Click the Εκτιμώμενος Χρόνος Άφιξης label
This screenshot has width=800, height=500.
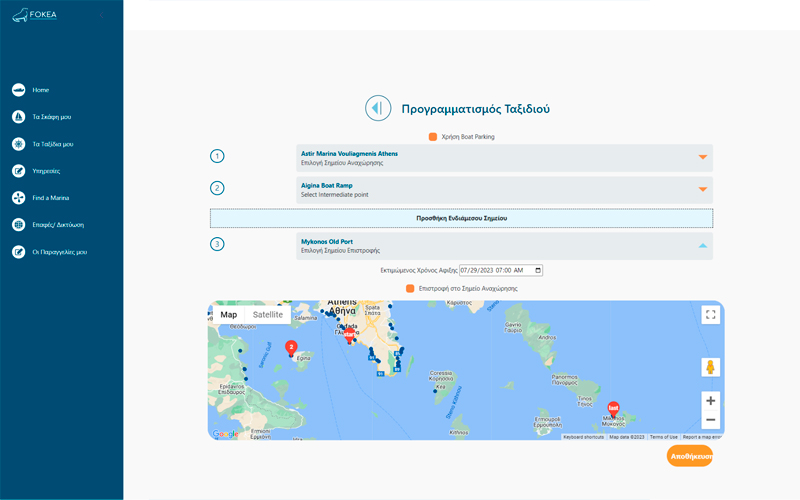(x=418, y=270)
